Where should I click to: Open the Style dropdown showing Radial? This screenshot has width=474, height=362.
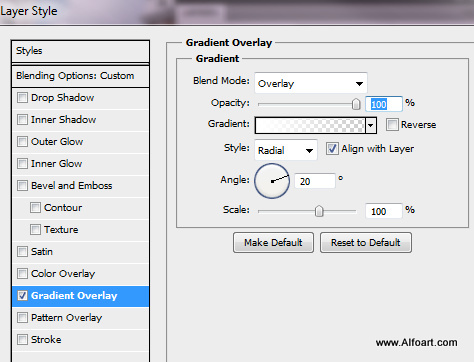(x=286, y=150)
